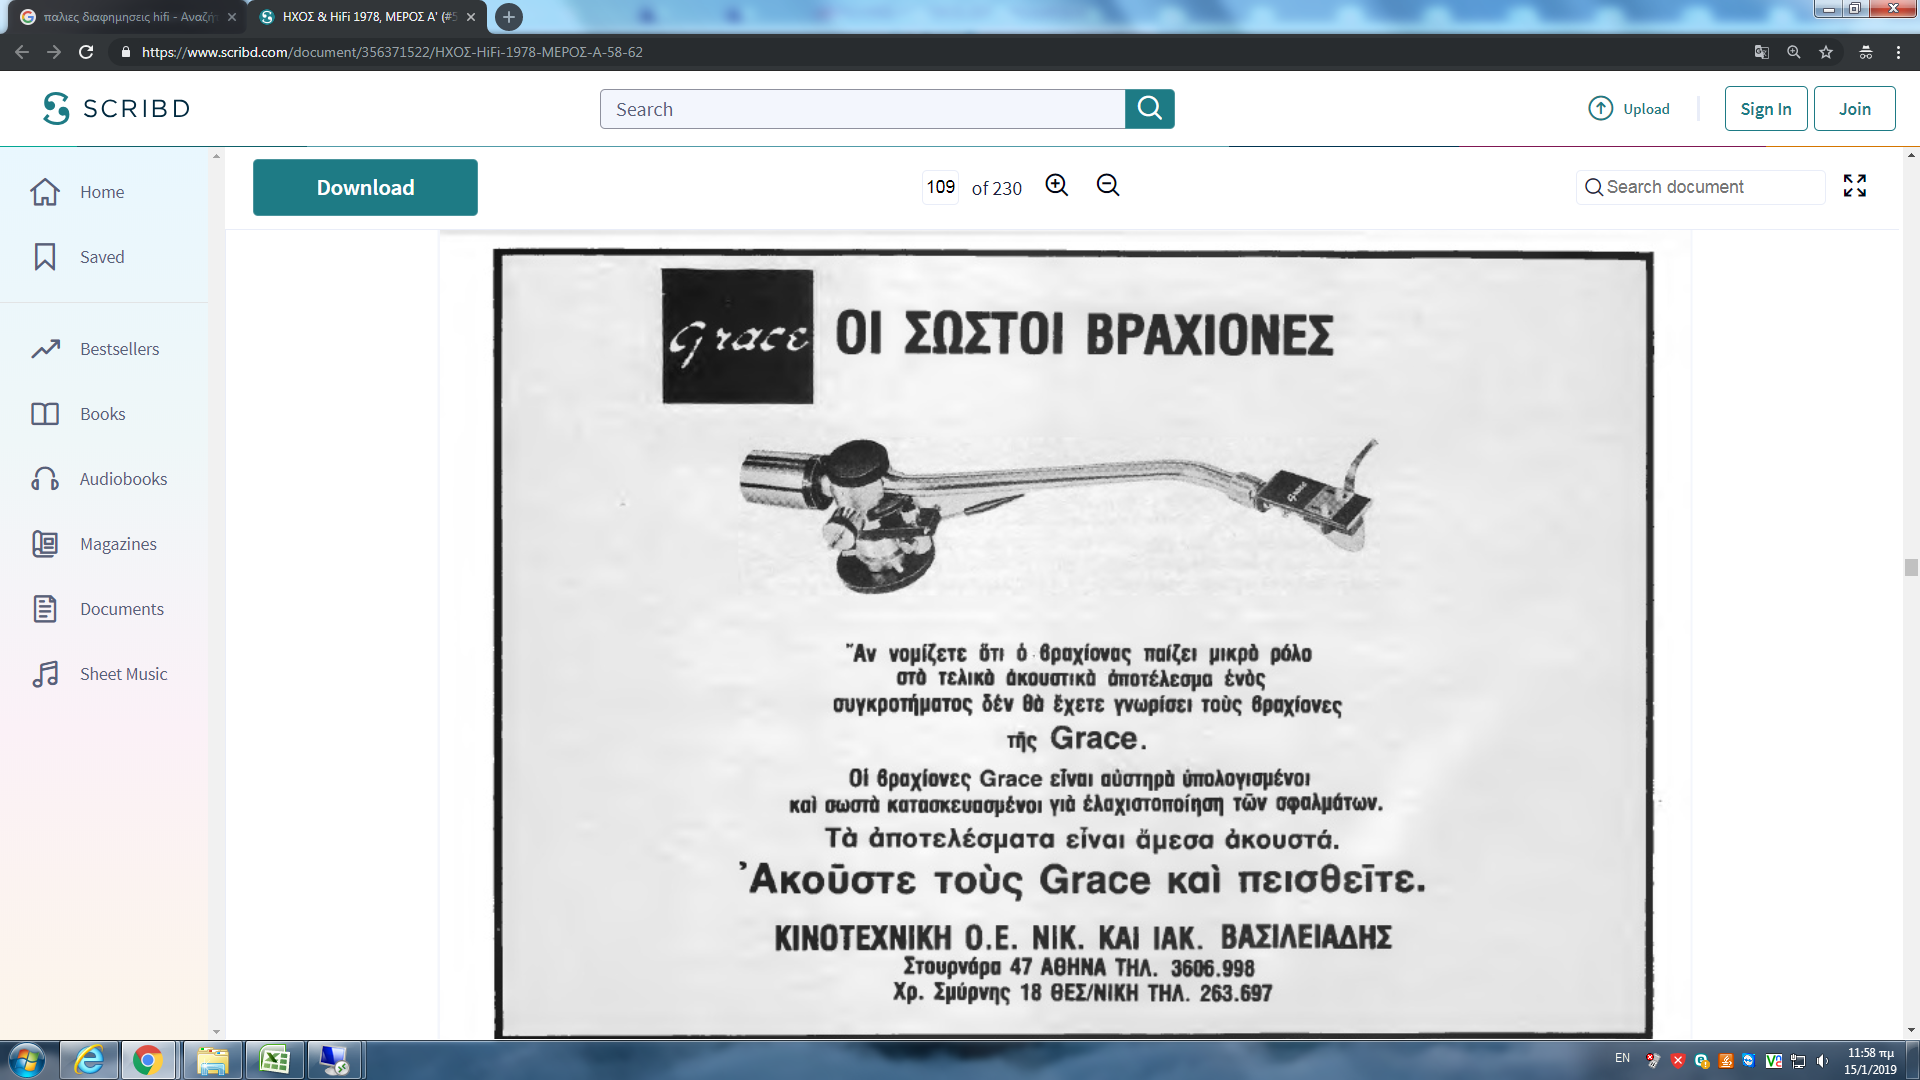Open a new browser tab
This screenshot has width=1920, height=1080.
[x=509, y=17]
